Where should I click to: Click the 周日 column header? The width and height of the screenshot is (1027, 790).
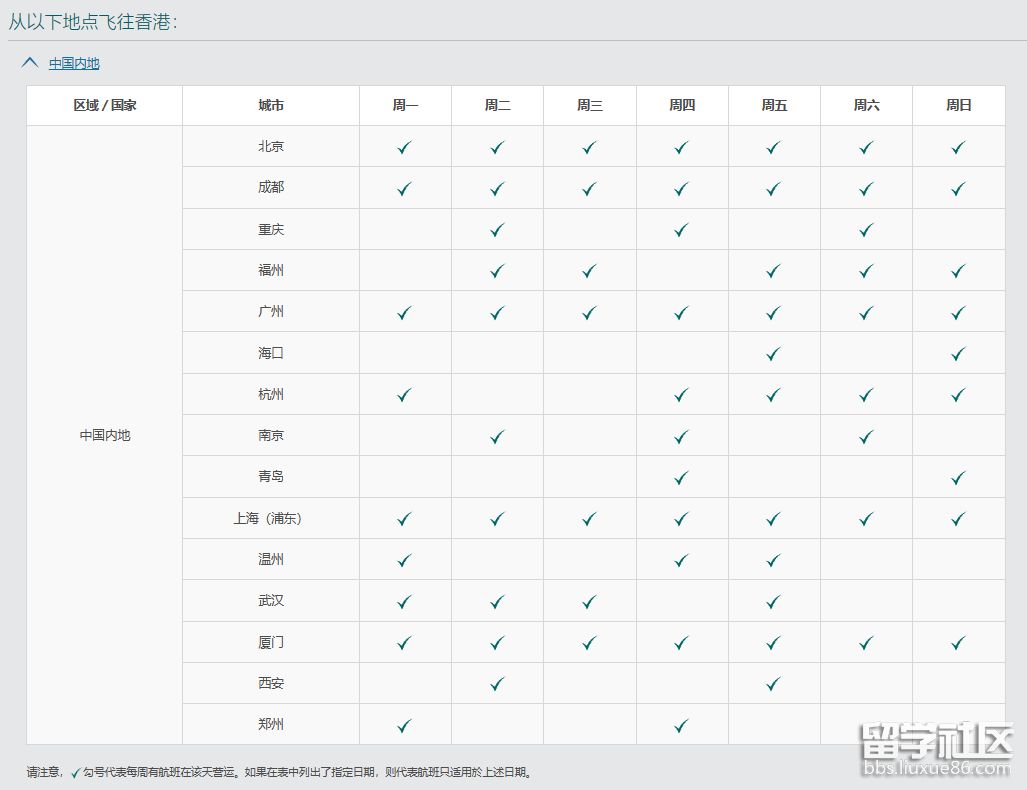[x=959, y=105]
